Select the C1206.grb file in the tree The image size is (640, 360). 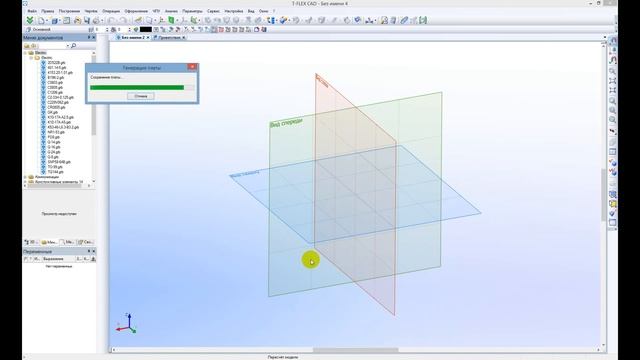[x=55, y=92]
